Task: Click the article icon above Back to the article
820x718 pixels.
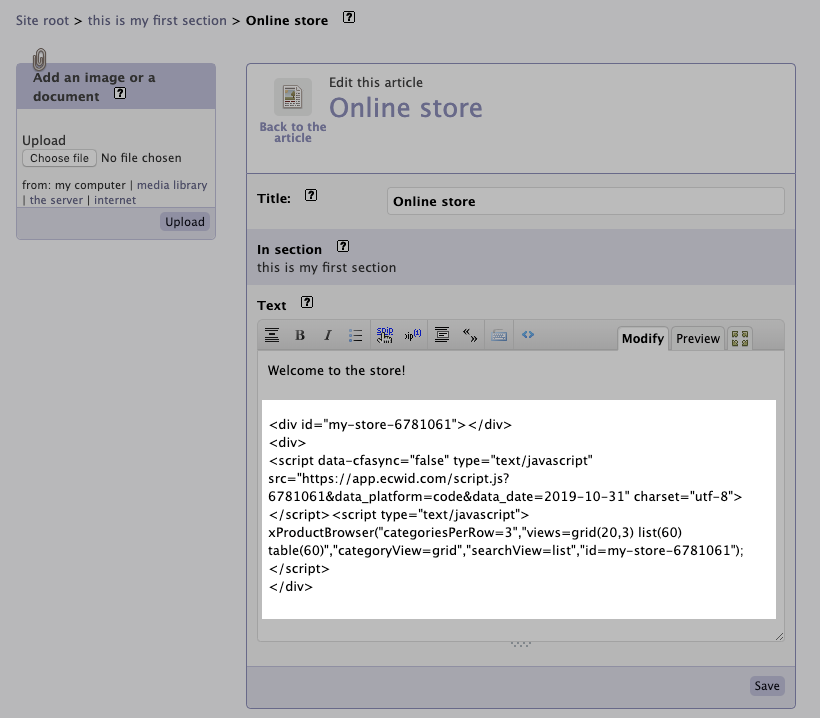Action: coord(293,97)
